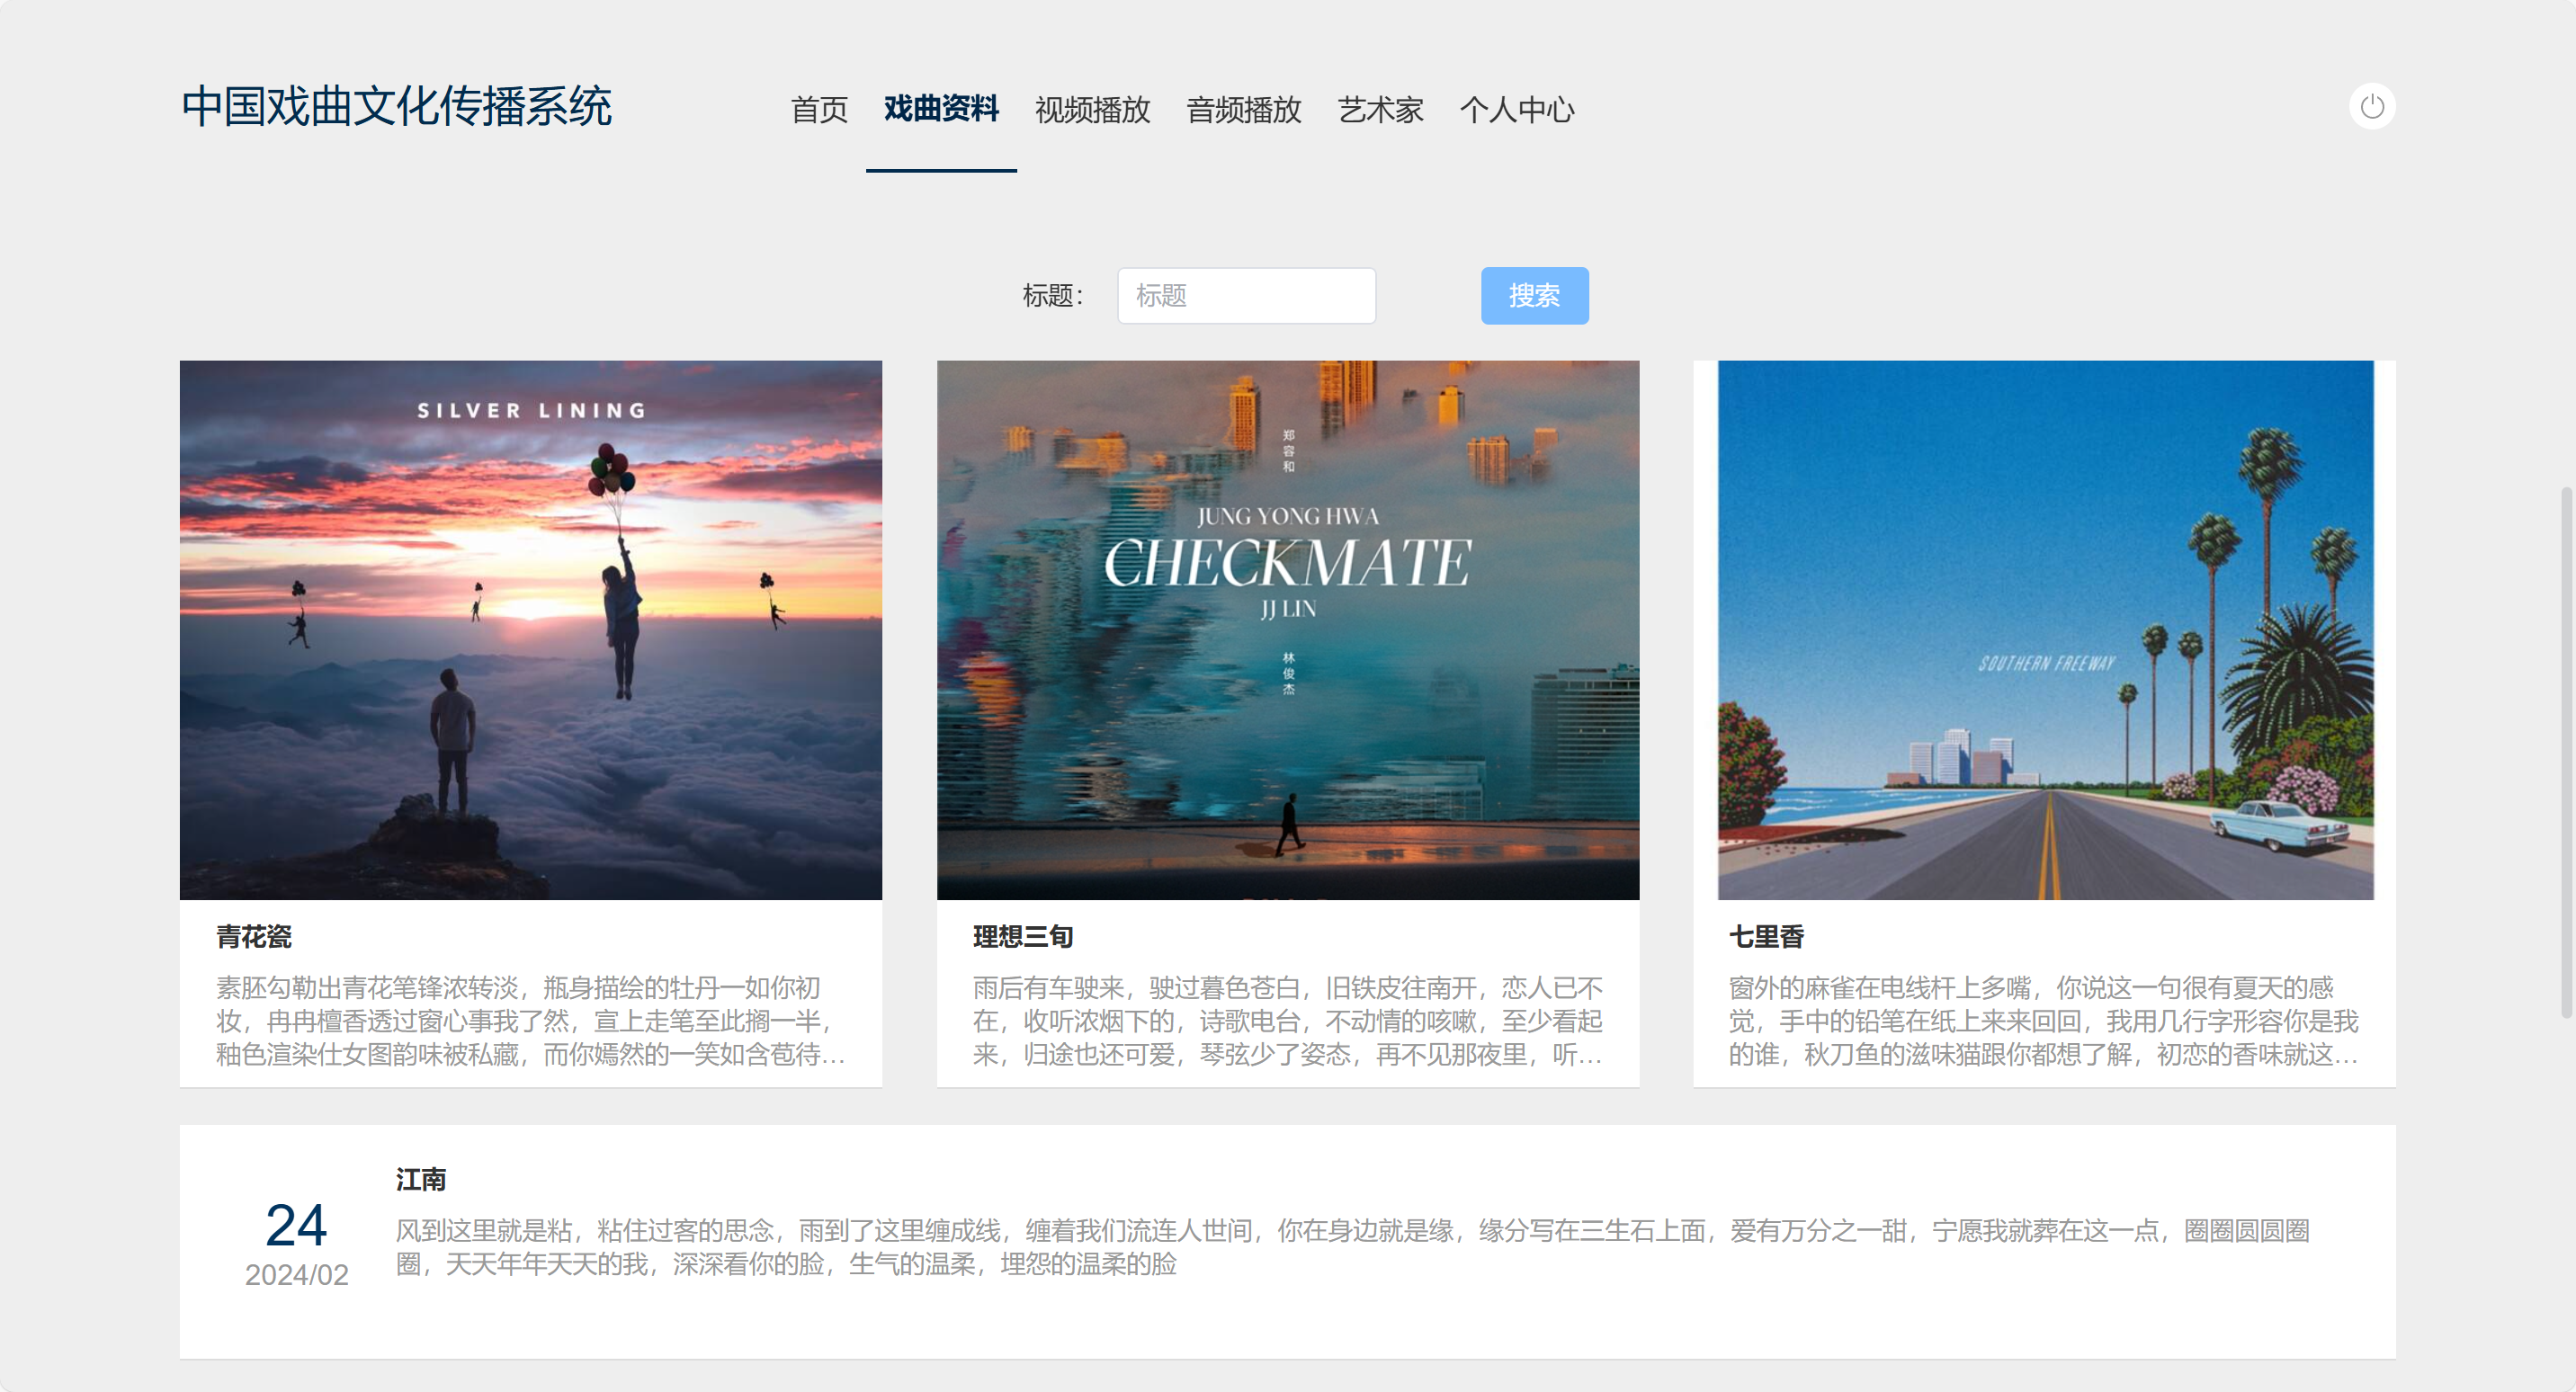
Task: Open the Silver Lining cover image
Action: tap(530, 630)
